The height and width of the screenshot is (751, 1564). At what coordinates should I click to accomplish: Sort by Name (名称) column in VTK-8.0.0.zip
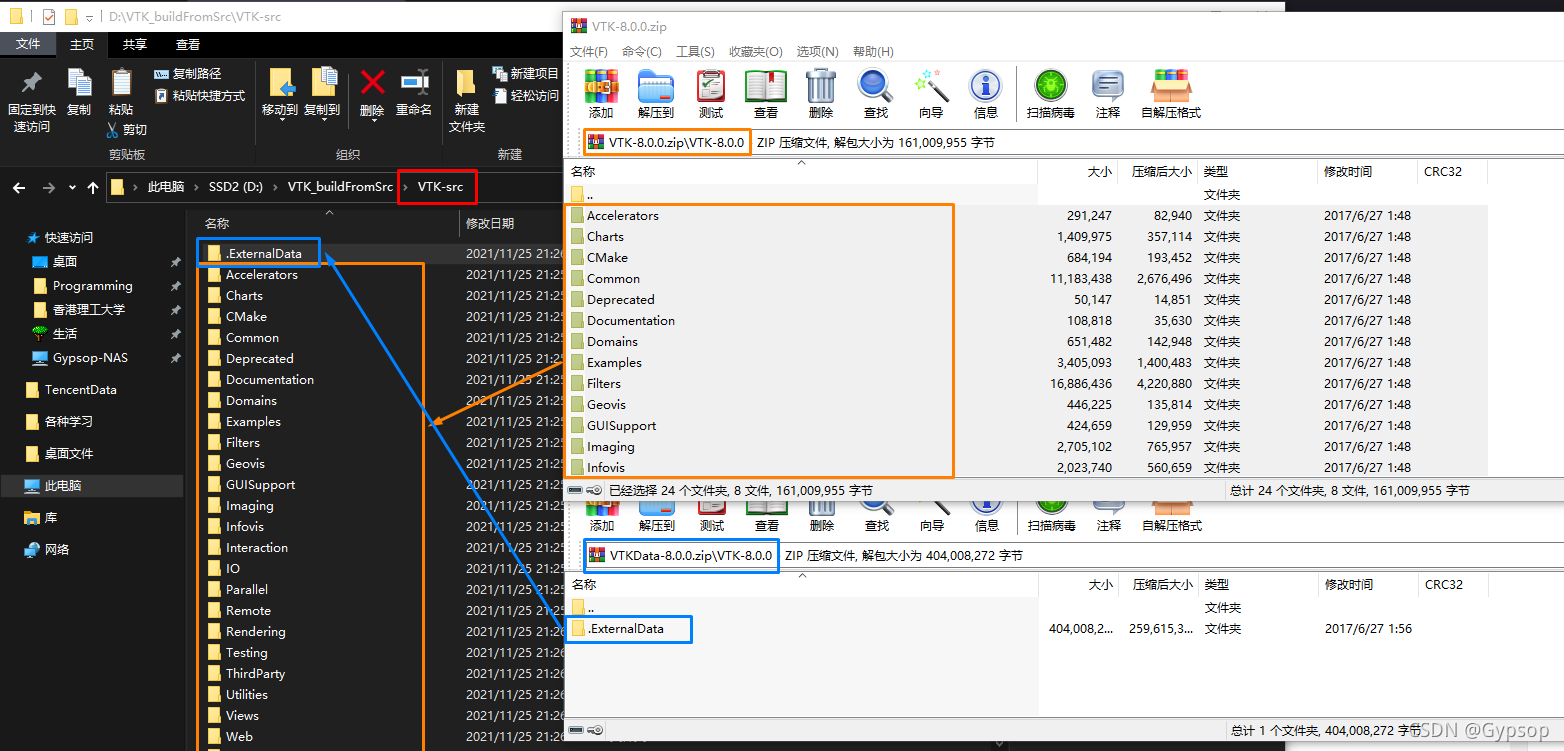point(802,172)
